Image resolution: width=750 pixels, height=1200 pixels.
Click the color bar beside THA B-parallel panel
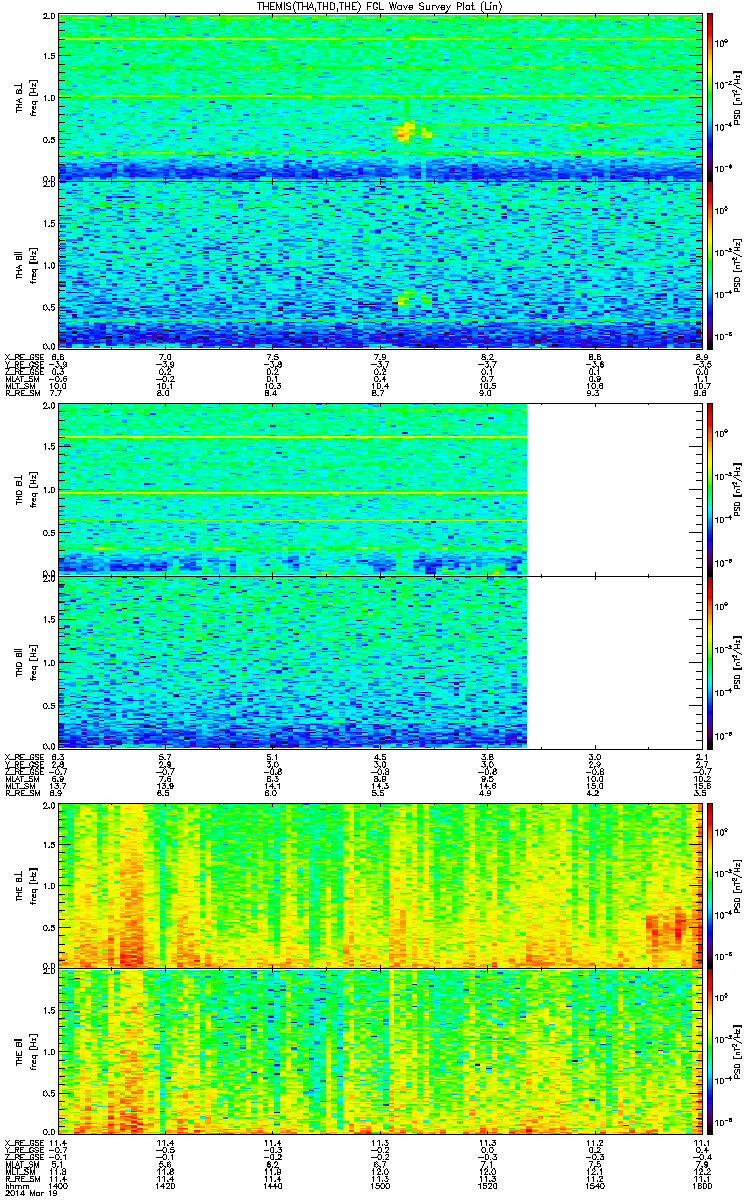(x=710, y=264)
